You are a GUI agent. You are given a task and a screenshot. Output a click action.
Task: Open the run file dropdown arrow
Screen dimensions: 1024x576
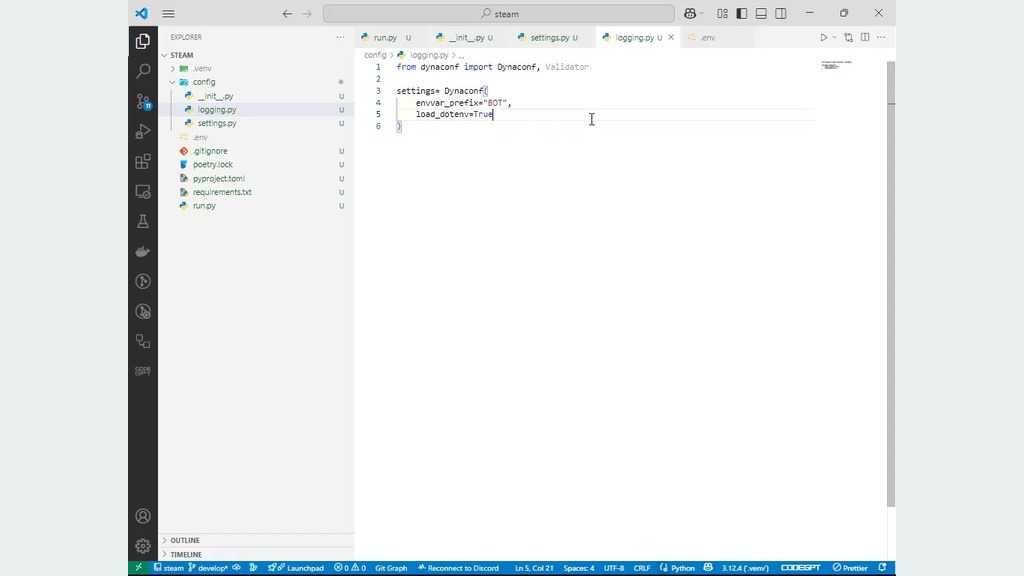835,38
